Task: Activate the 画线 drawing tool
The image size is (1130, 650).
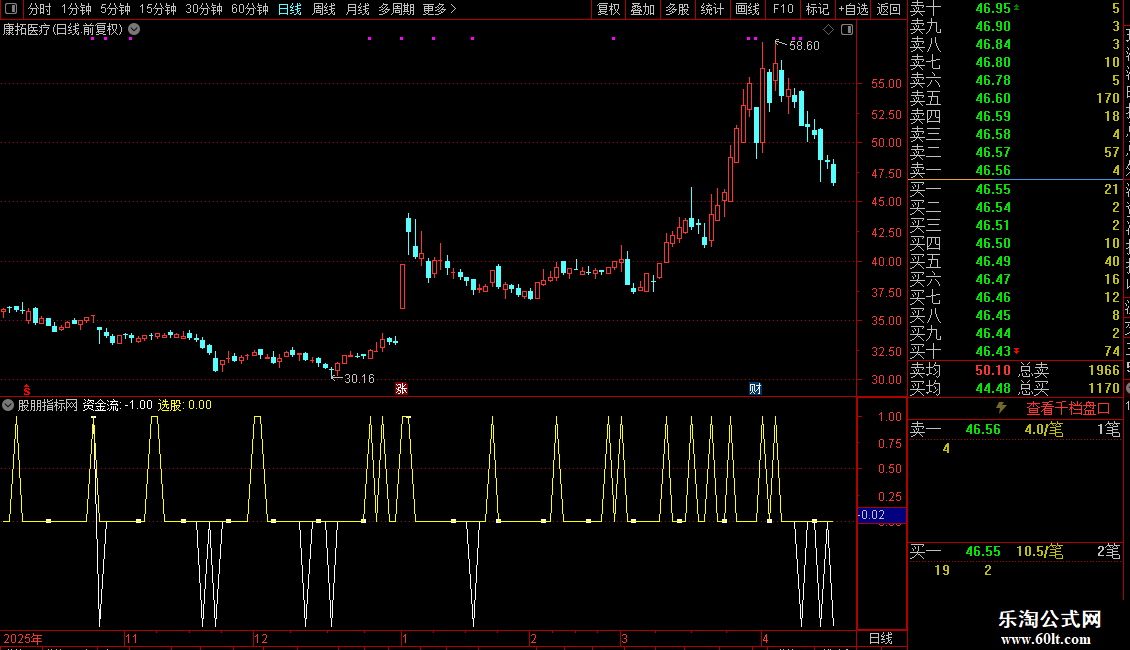Action: (x=747, y=9)
